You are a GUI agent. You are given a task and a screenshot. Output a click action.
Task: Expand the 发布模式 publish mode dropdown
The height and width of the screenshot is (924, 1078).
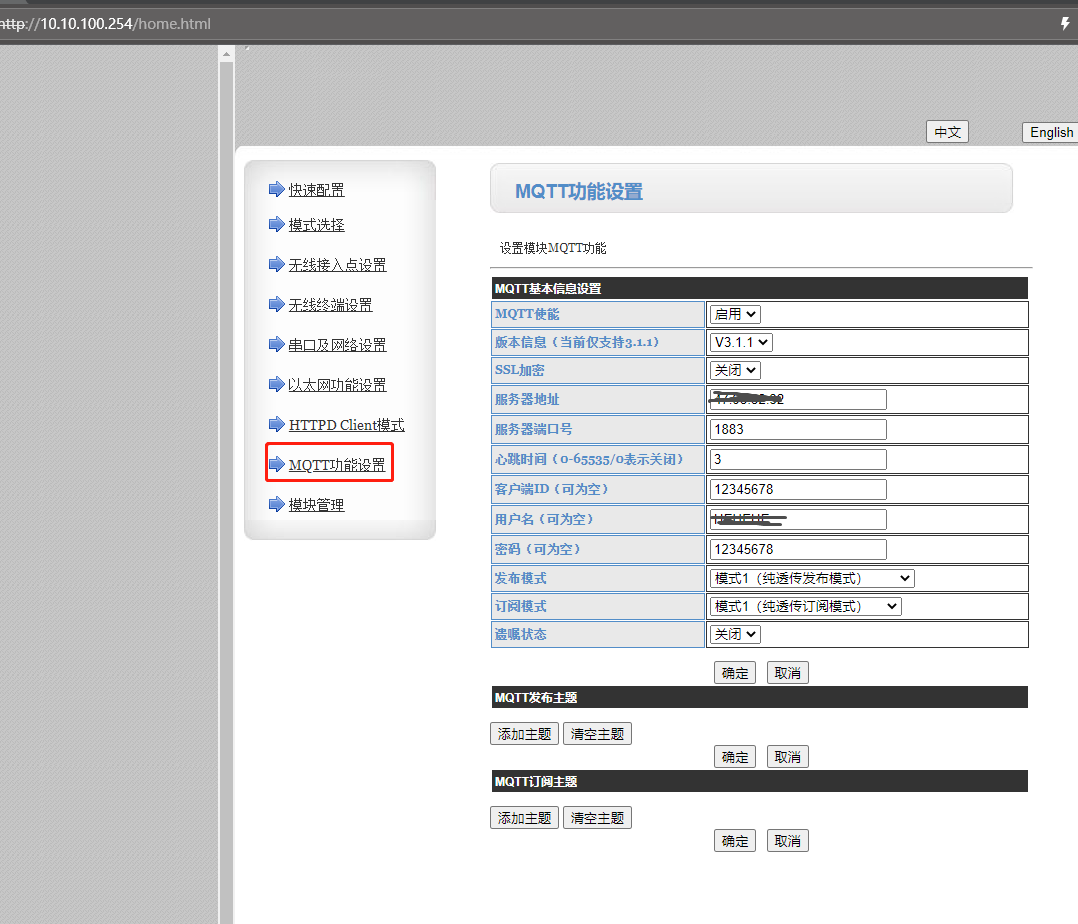click(812, 578)
